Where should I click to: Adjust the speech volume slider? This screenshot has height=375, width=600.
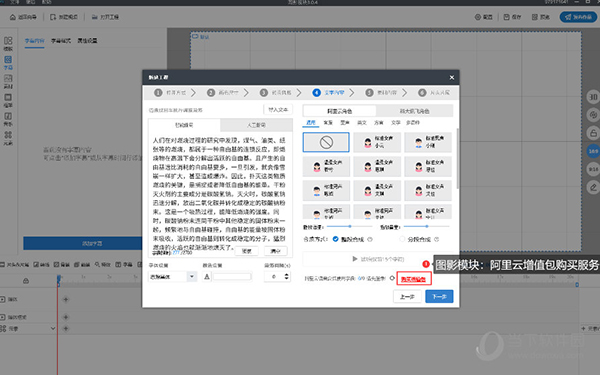pos(426,227)
